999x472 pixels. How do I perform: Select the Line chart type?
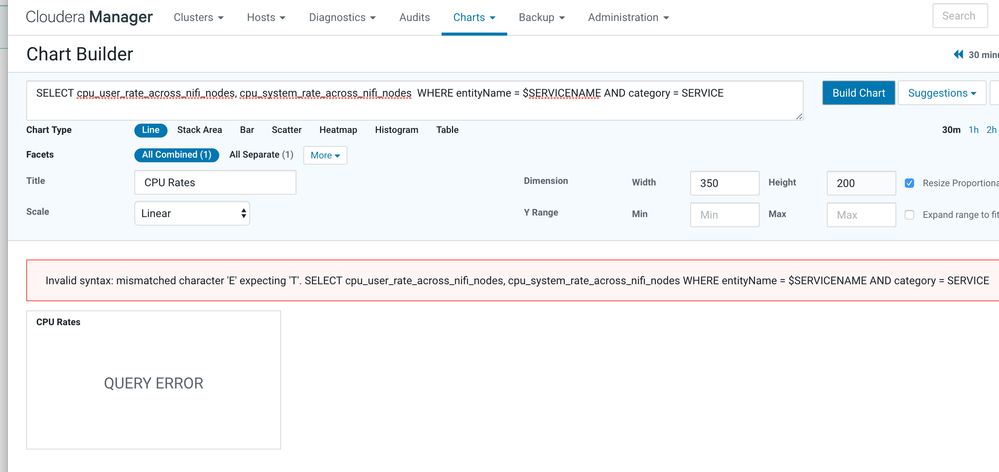150,130
